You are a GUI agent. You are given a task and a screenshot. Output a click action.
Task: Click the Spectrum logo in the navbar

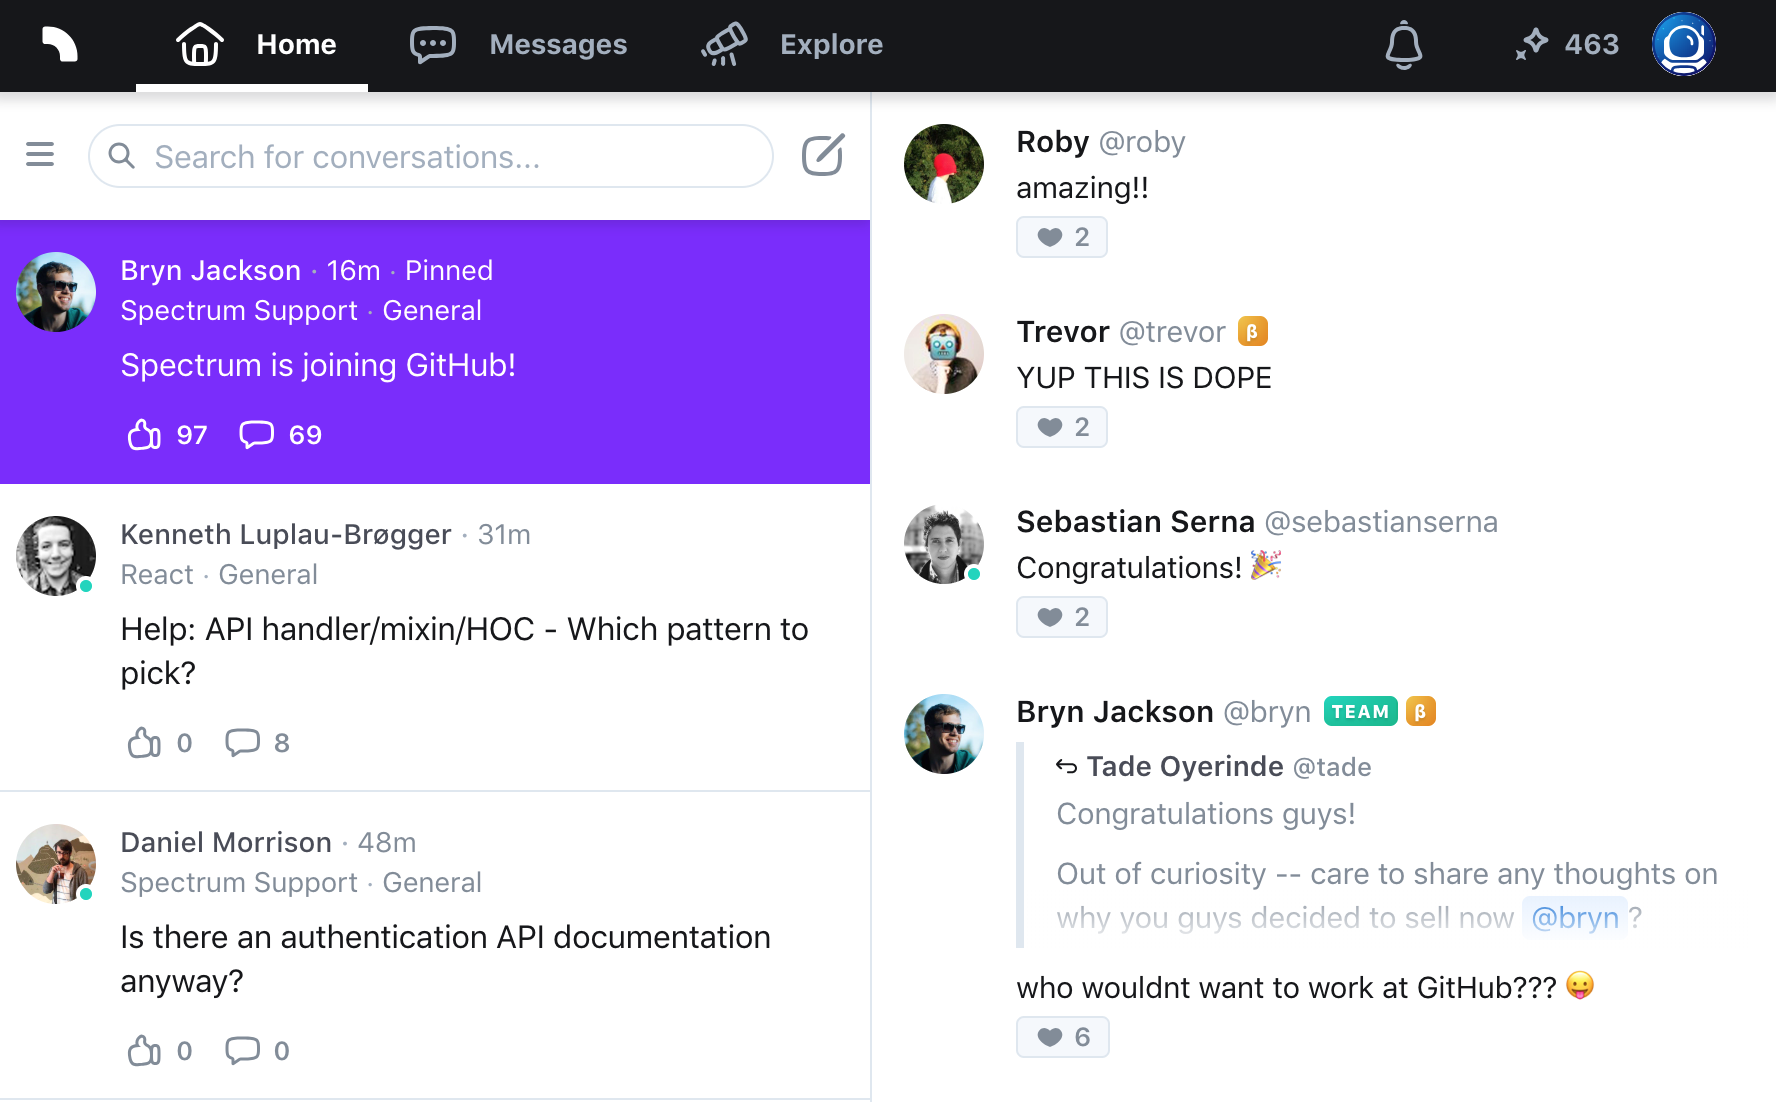click(59, 44)
